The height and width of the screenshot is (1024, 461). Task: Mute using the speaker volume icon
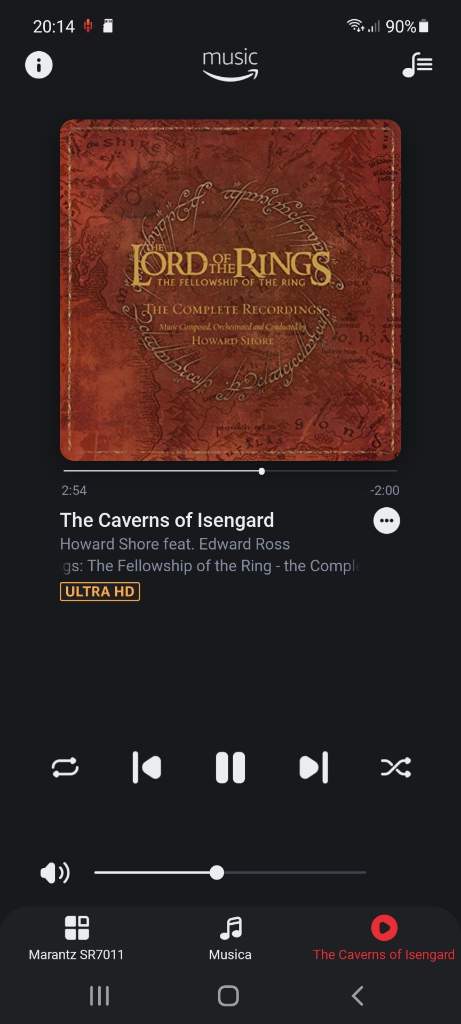55,872
